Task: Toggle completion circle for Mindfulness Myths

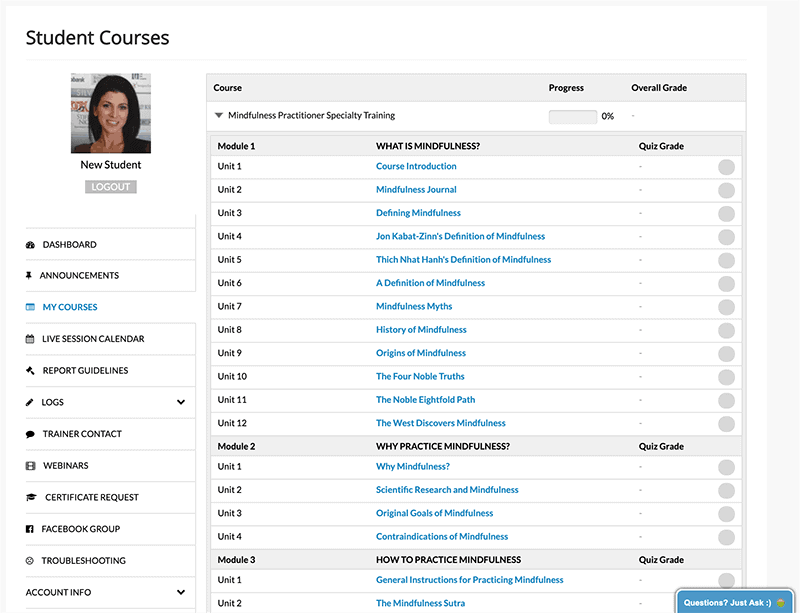Action: [x=726, y=307]
